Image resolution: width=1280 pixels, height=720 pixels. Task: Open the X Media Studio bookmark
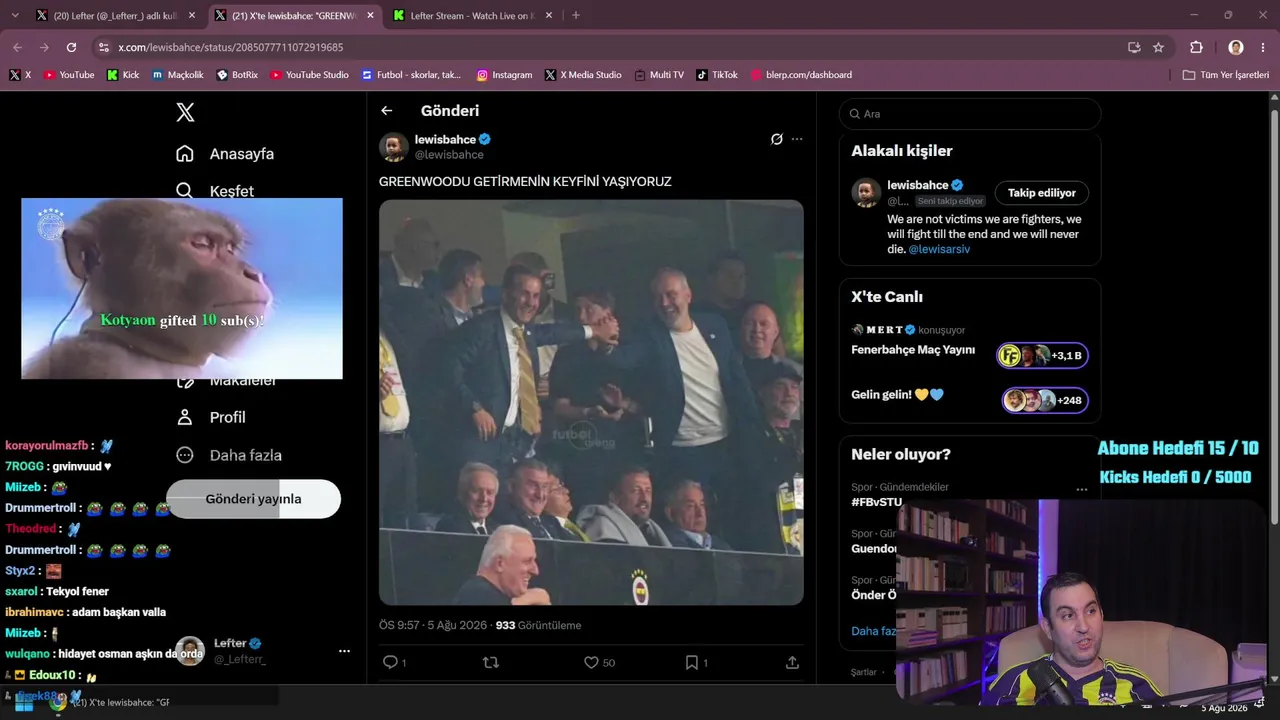tap(583, 75)
